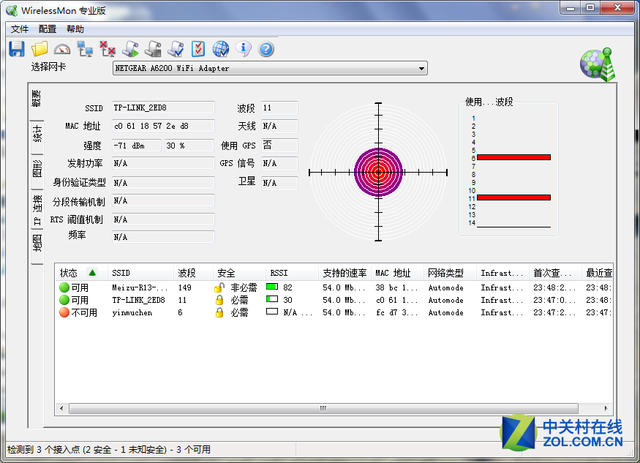
Task: Click the horizontal scrollbar thumb
Action: point(324,408)
